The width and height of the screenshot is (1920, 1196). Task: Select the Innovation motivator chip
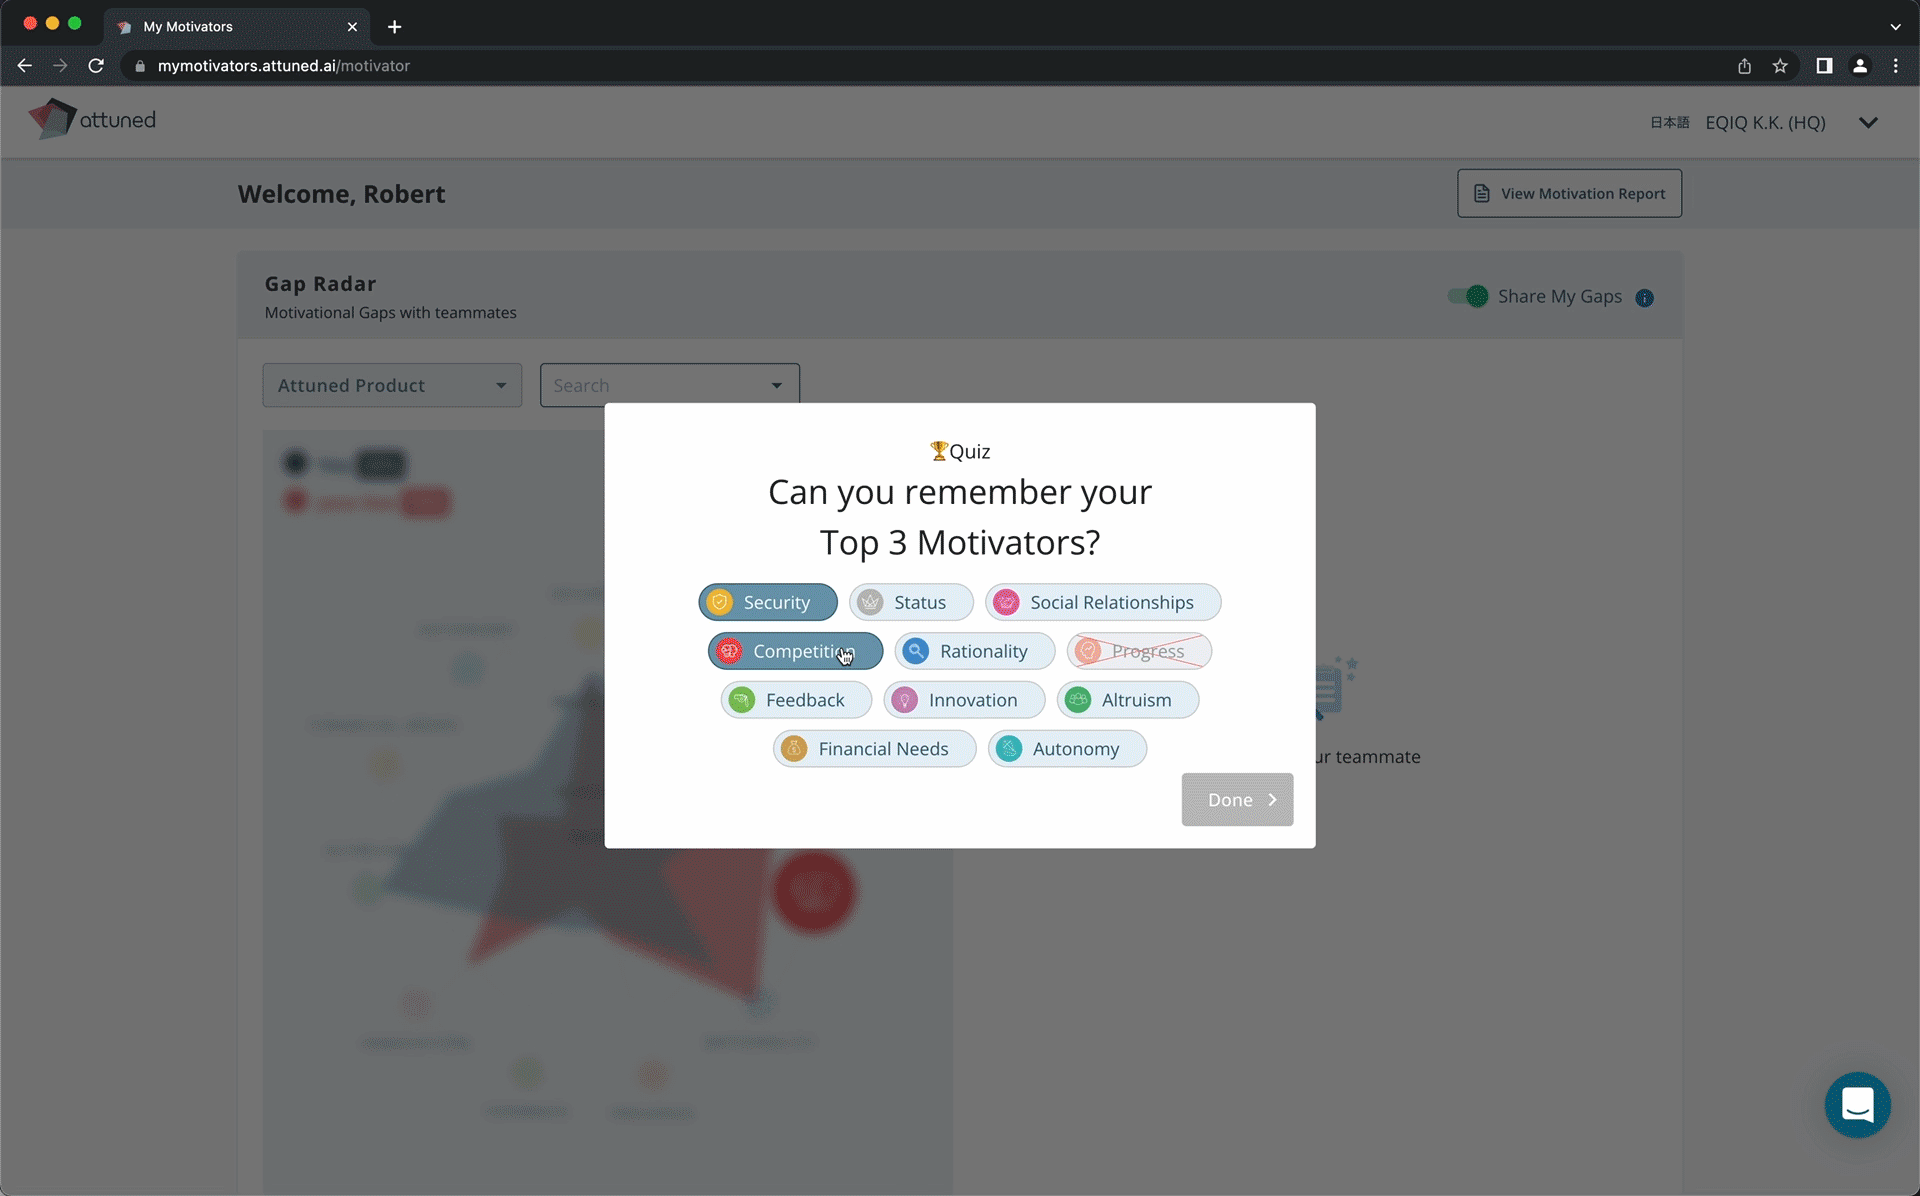(x=964, y=700)
